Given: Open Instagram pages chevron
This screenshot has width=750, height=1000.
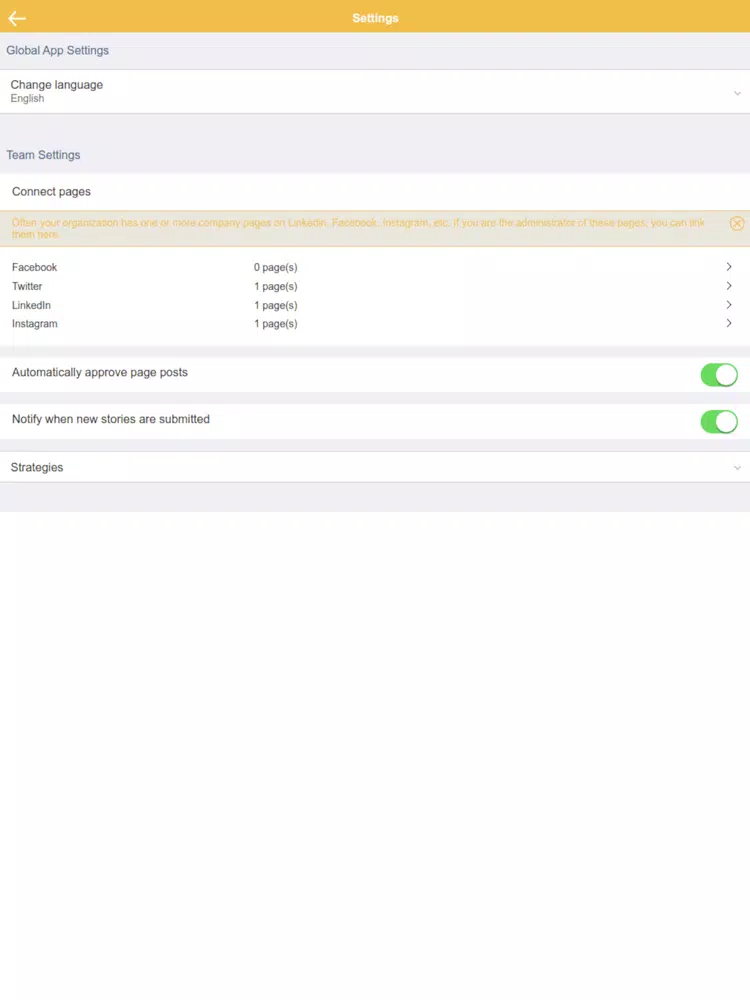Looking at the screenshot, I should coord(729,323).
